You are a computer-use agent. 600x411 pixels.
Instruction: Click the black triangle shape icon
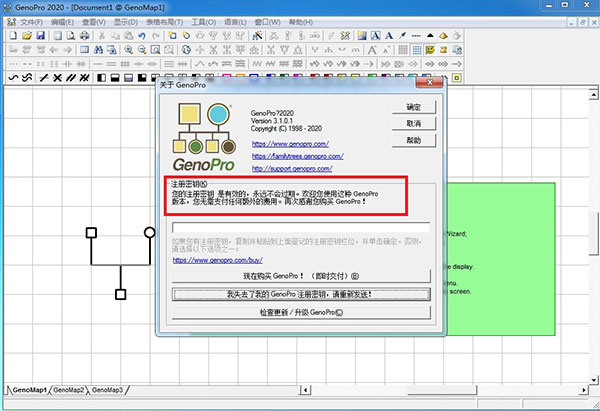point(430,36)
